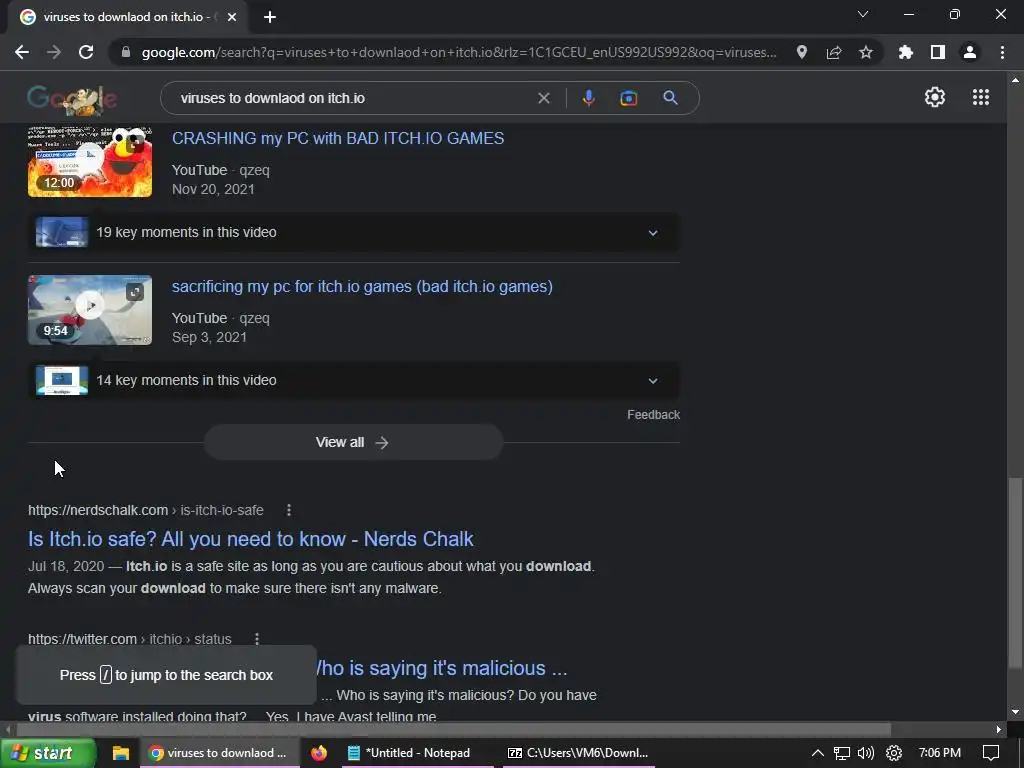Open the 'saying it's malicious' Twitter result
Viewport: 1024px width, 768px height.
coord(441,668)
